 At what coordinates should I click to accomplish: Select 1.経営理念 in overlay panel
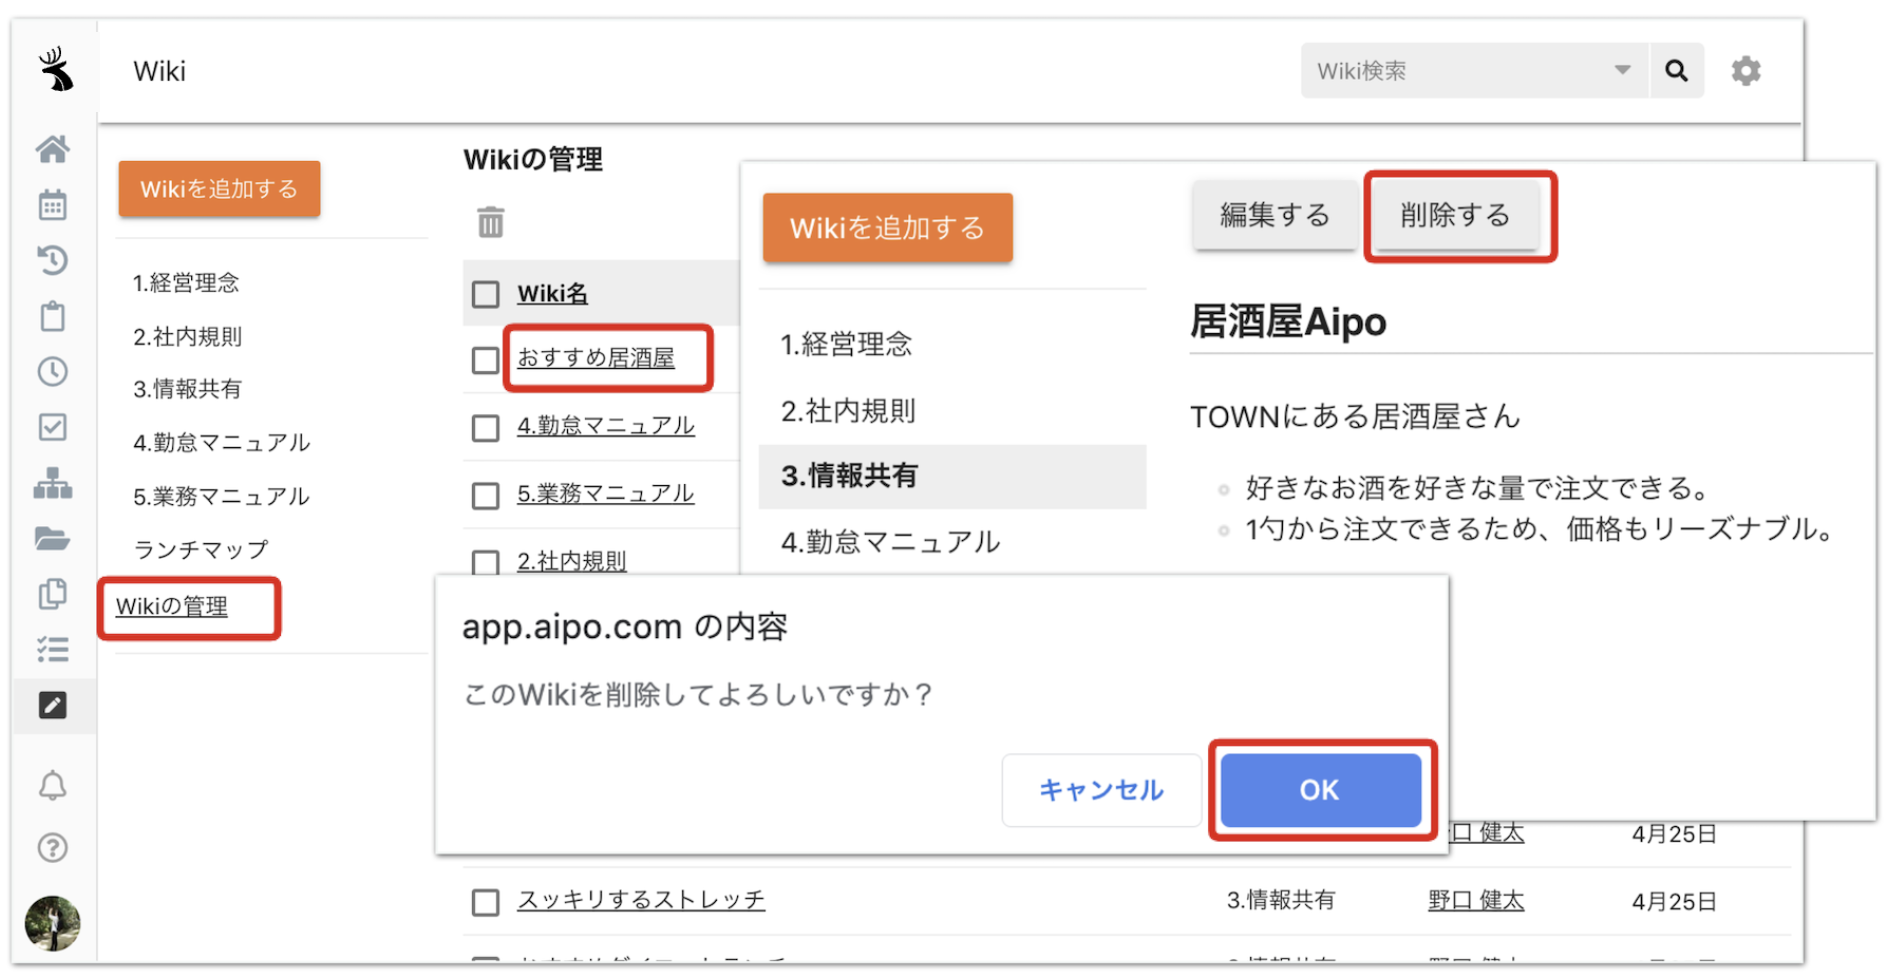[x=846, y=345]
